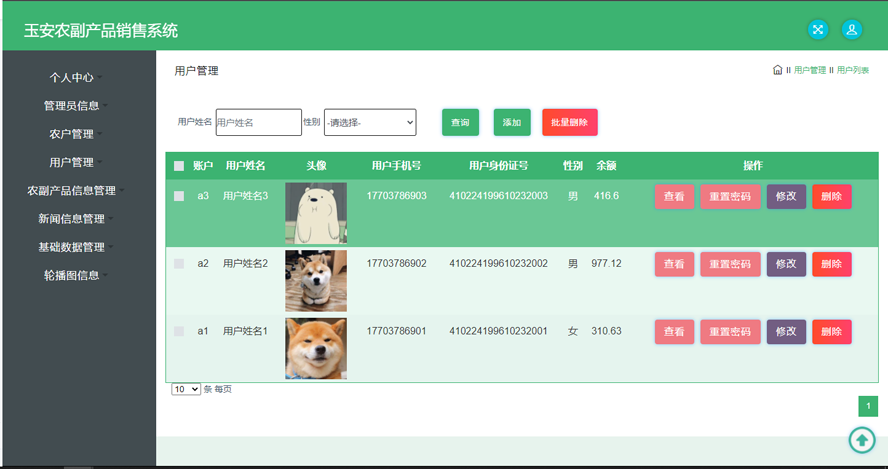Click 删除 for user a3
This screenshot has height=469, width=888.
point(832,197)
